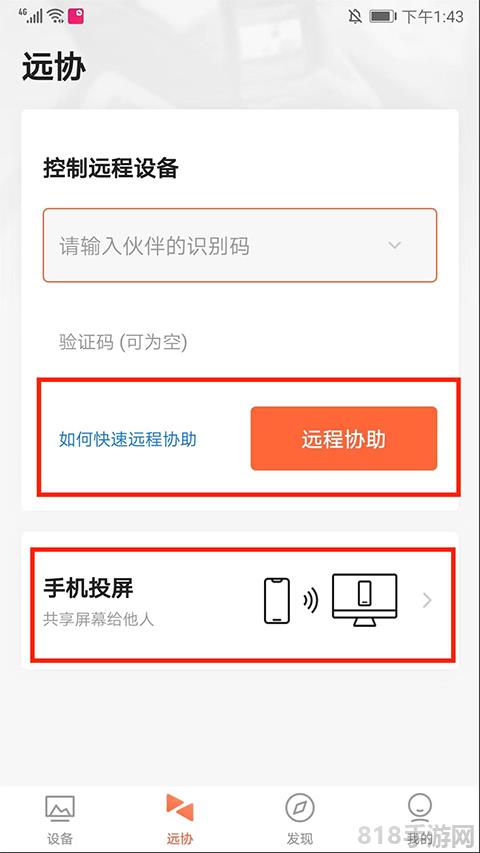This screenshot has height=853, width=480.
Task: Select the 远协 tab icon
Action: pos(180,807)
